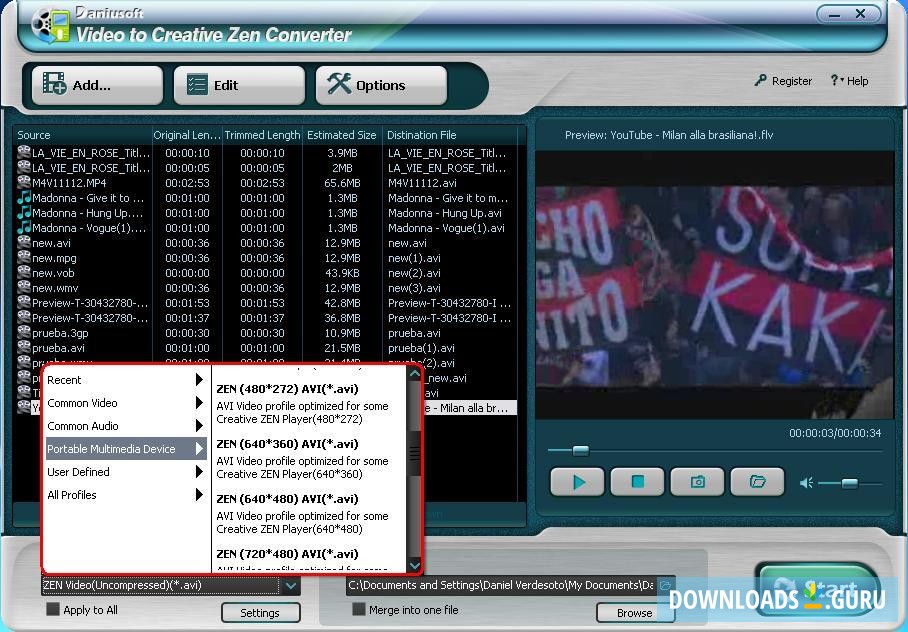The width and height of the screenshot is (908, 632).
Task: Click the profile list scrollbar thumb
Action: pyautogui.click(x=415, y=453)
